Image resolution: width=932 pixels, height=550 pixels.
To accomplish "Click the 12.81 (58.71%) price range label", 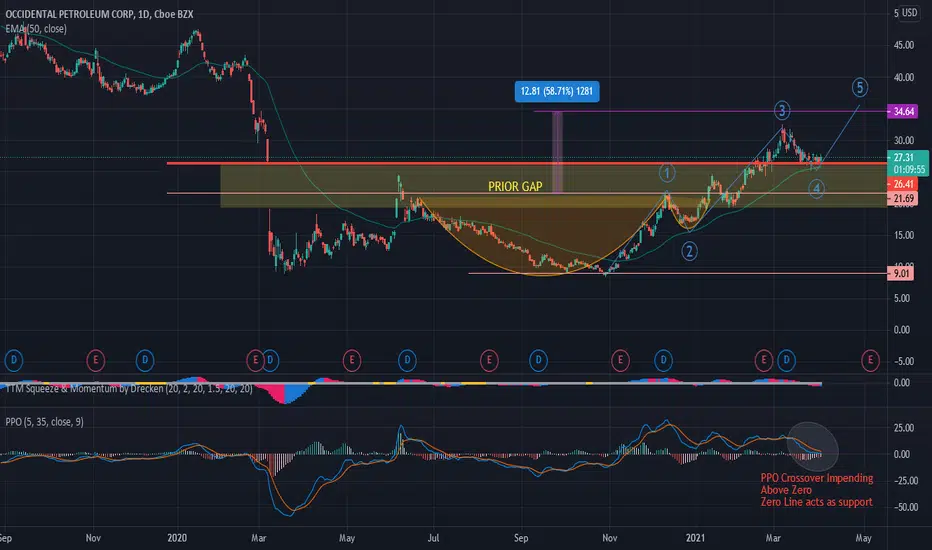I will pyautogui.click(x=557, y=92).
